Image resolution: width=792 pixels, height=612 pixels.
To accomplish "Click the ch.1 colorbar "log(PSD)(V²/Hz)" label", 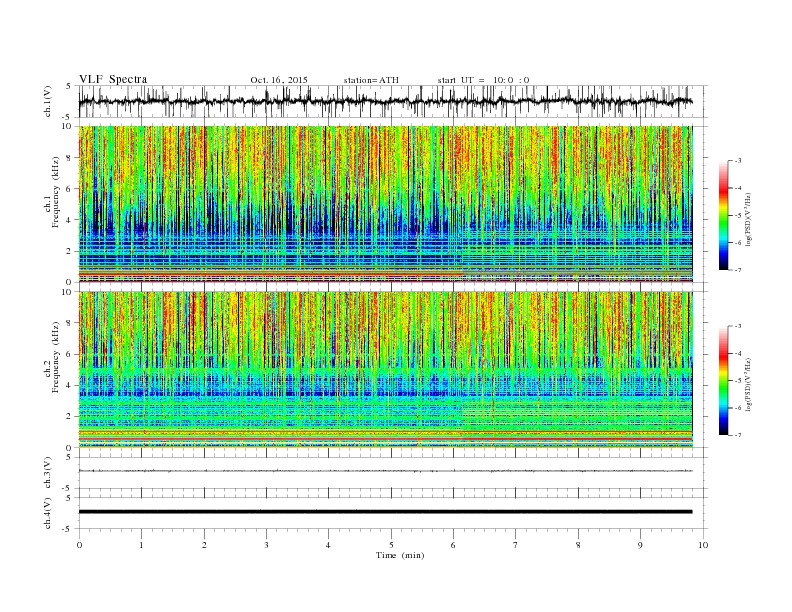I will [749, 220].
